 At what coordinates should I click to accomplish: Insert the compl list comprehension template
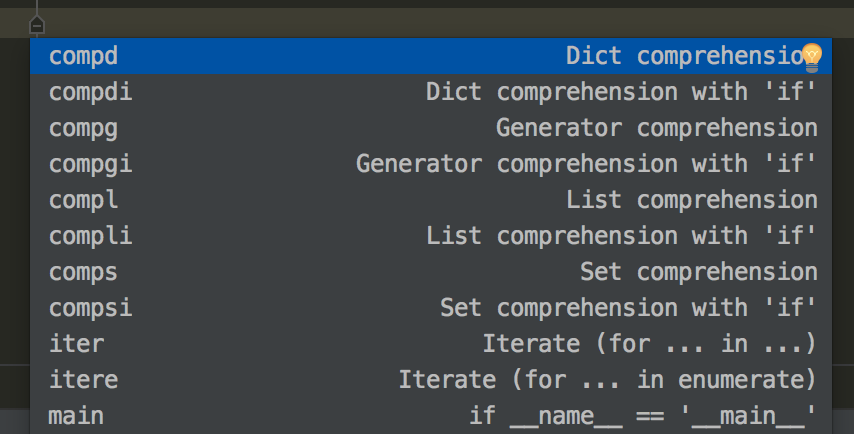pyautogui.click(x=84, y=199)
